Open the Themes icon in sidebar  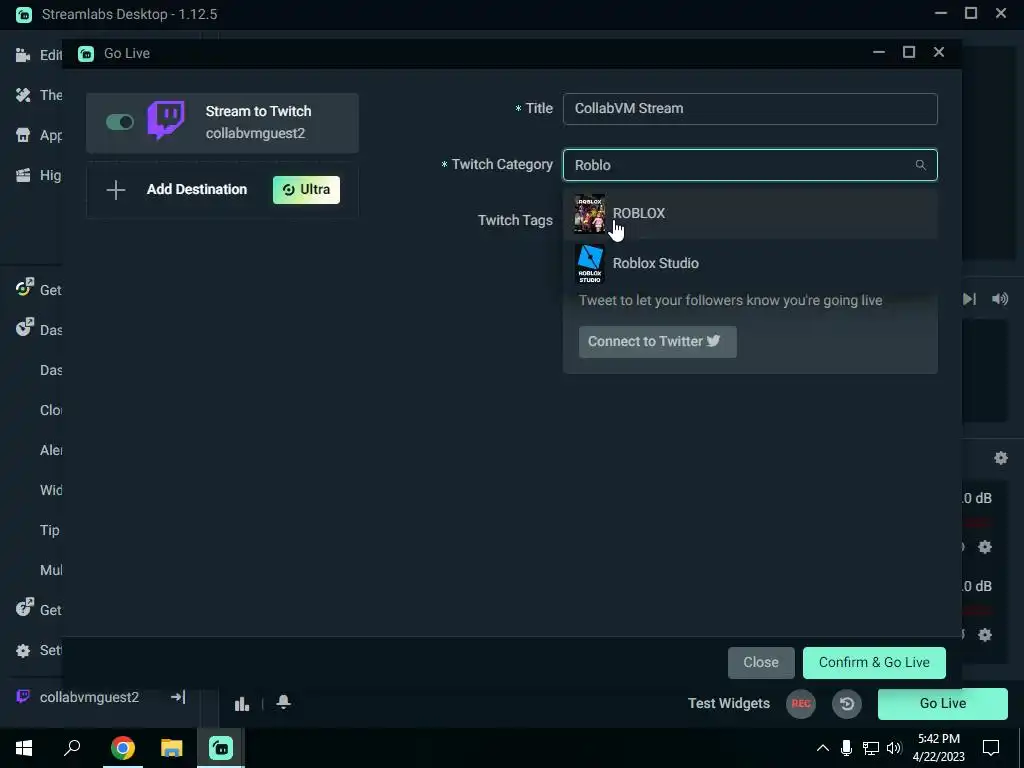(23, 95)
